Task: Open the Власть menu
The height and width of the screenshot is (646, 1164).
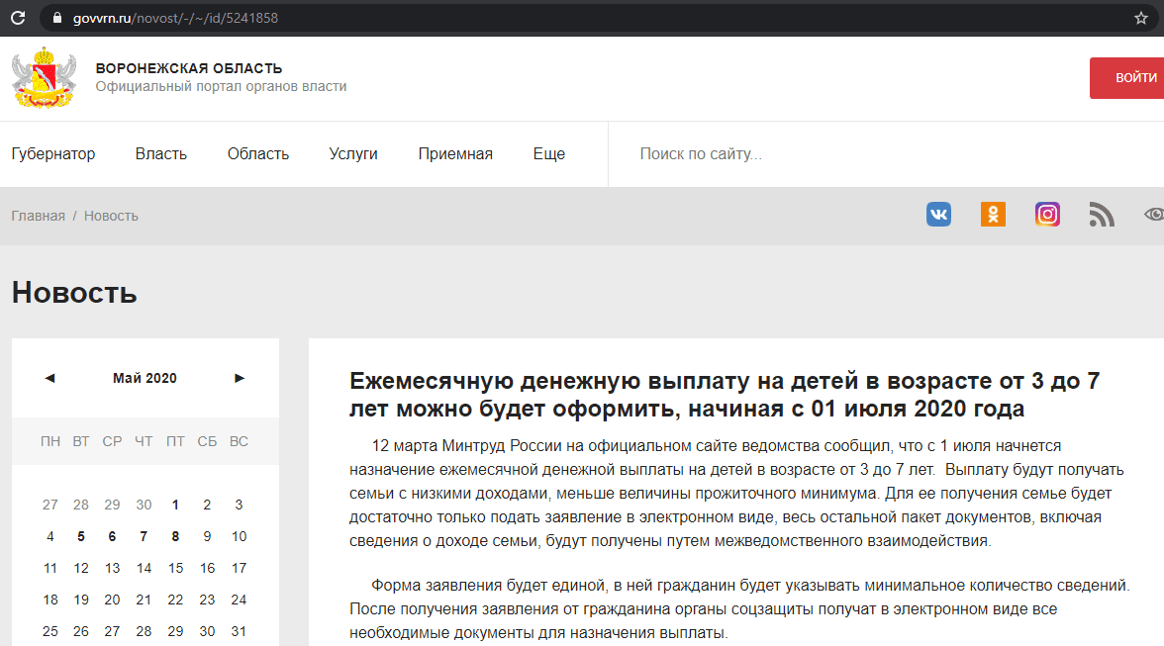Action: tap(161, 154)
